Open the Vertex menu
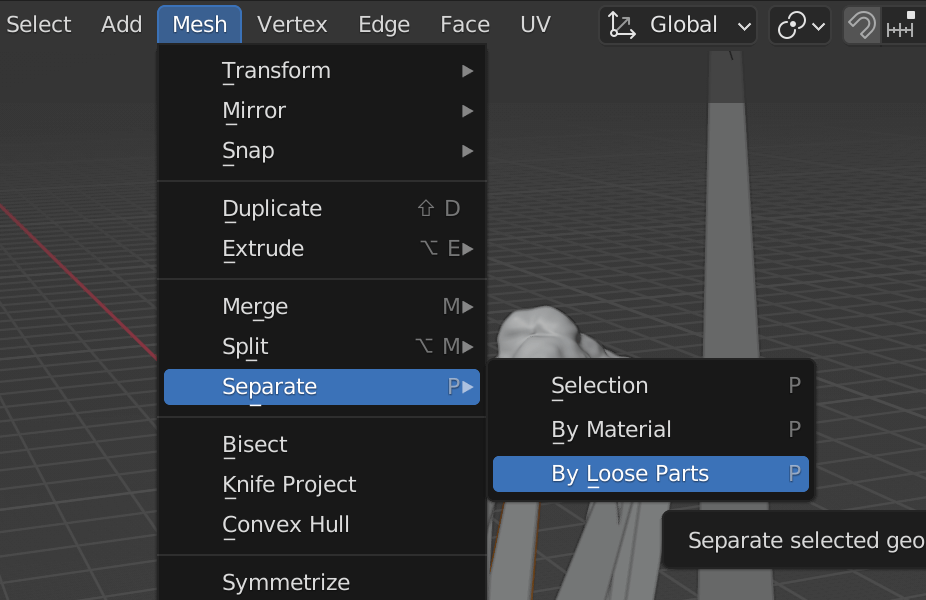 click(292, 25)
